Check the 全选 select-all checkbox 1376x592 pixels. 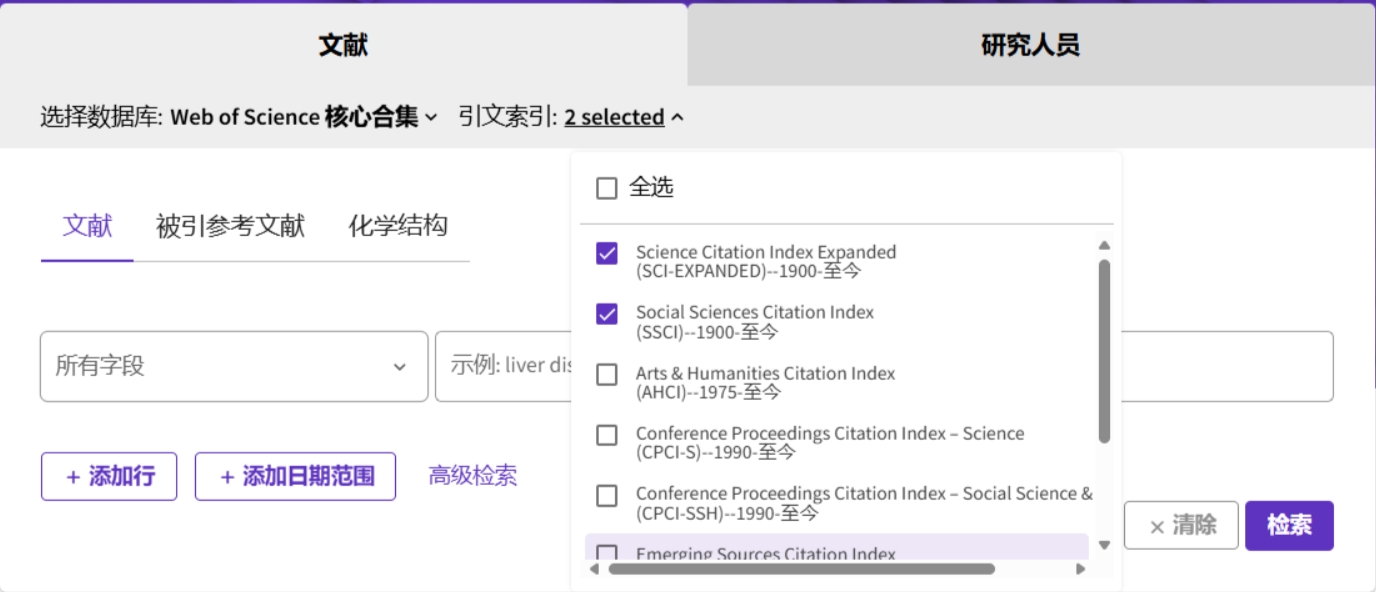point(607,188)
